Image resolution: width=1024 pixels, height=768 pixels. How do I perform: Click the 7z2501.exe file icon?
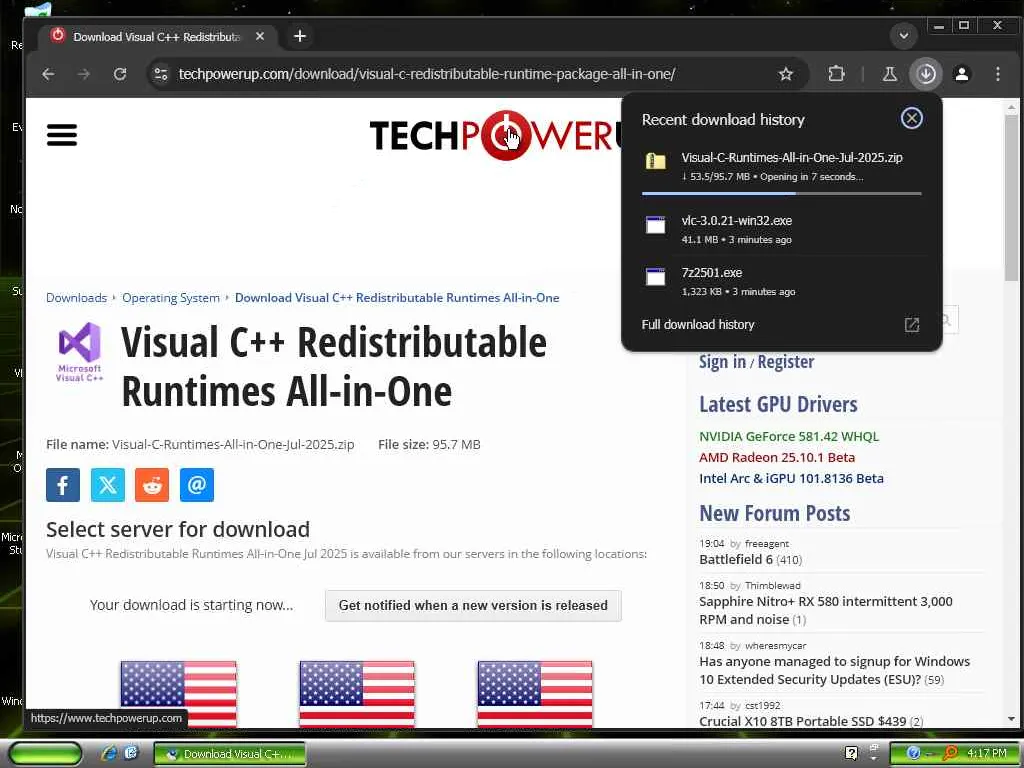(x=655, y=277)
